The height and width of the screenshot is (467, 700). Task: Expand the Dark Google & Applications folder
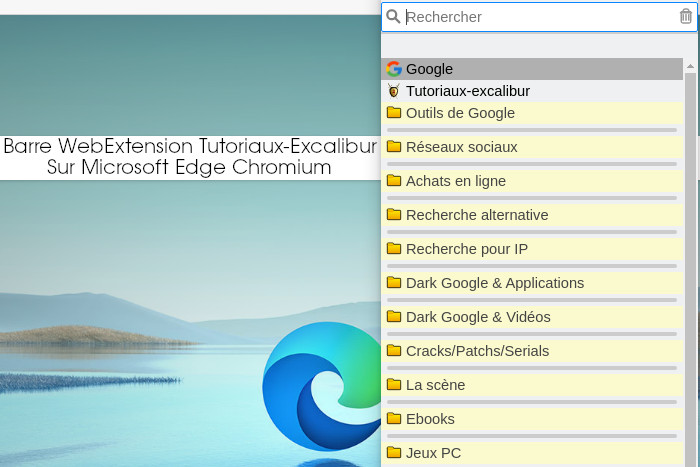(532, 283)
